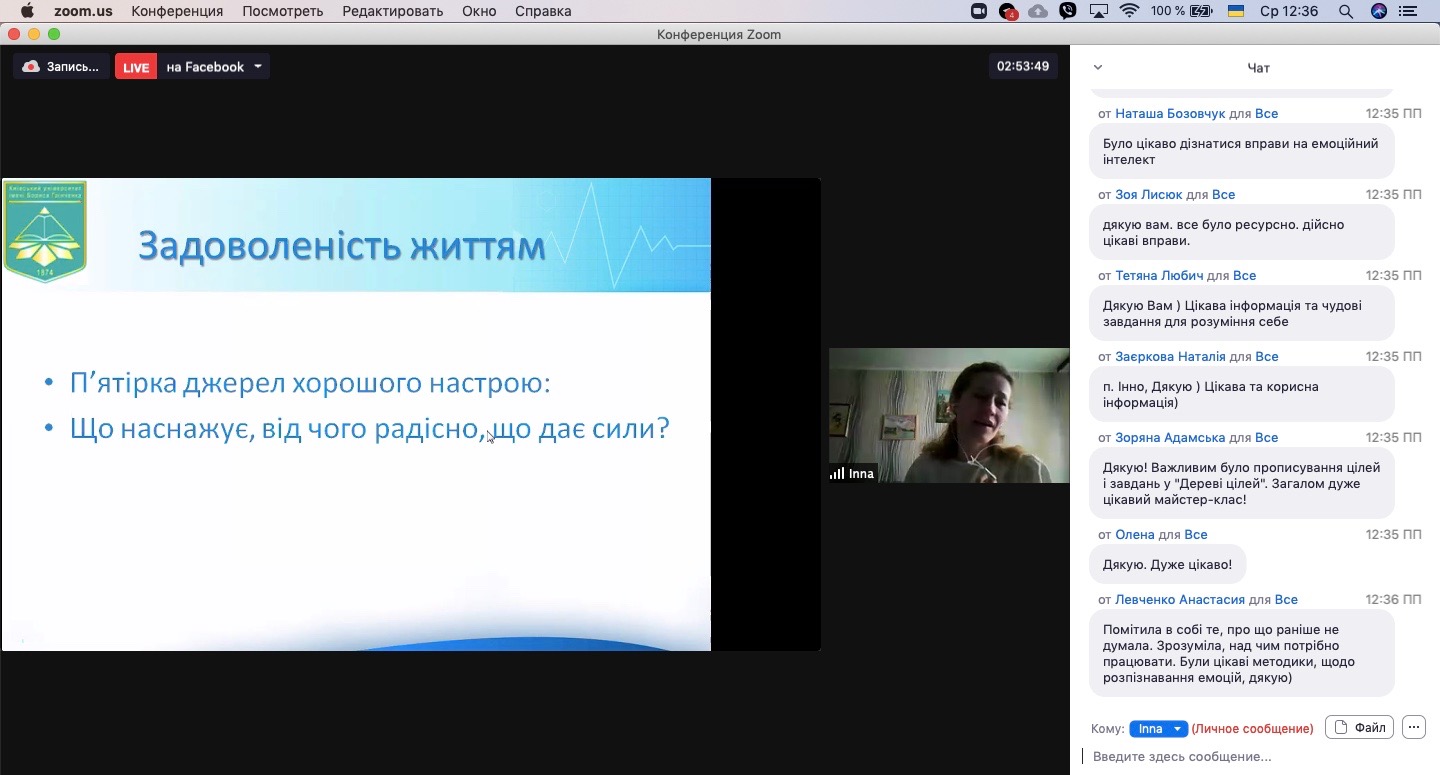The height and width of the screenshot is (775, 1440).
Task: Collapse the chat panel using the chevron
Action: (1098, 68)
